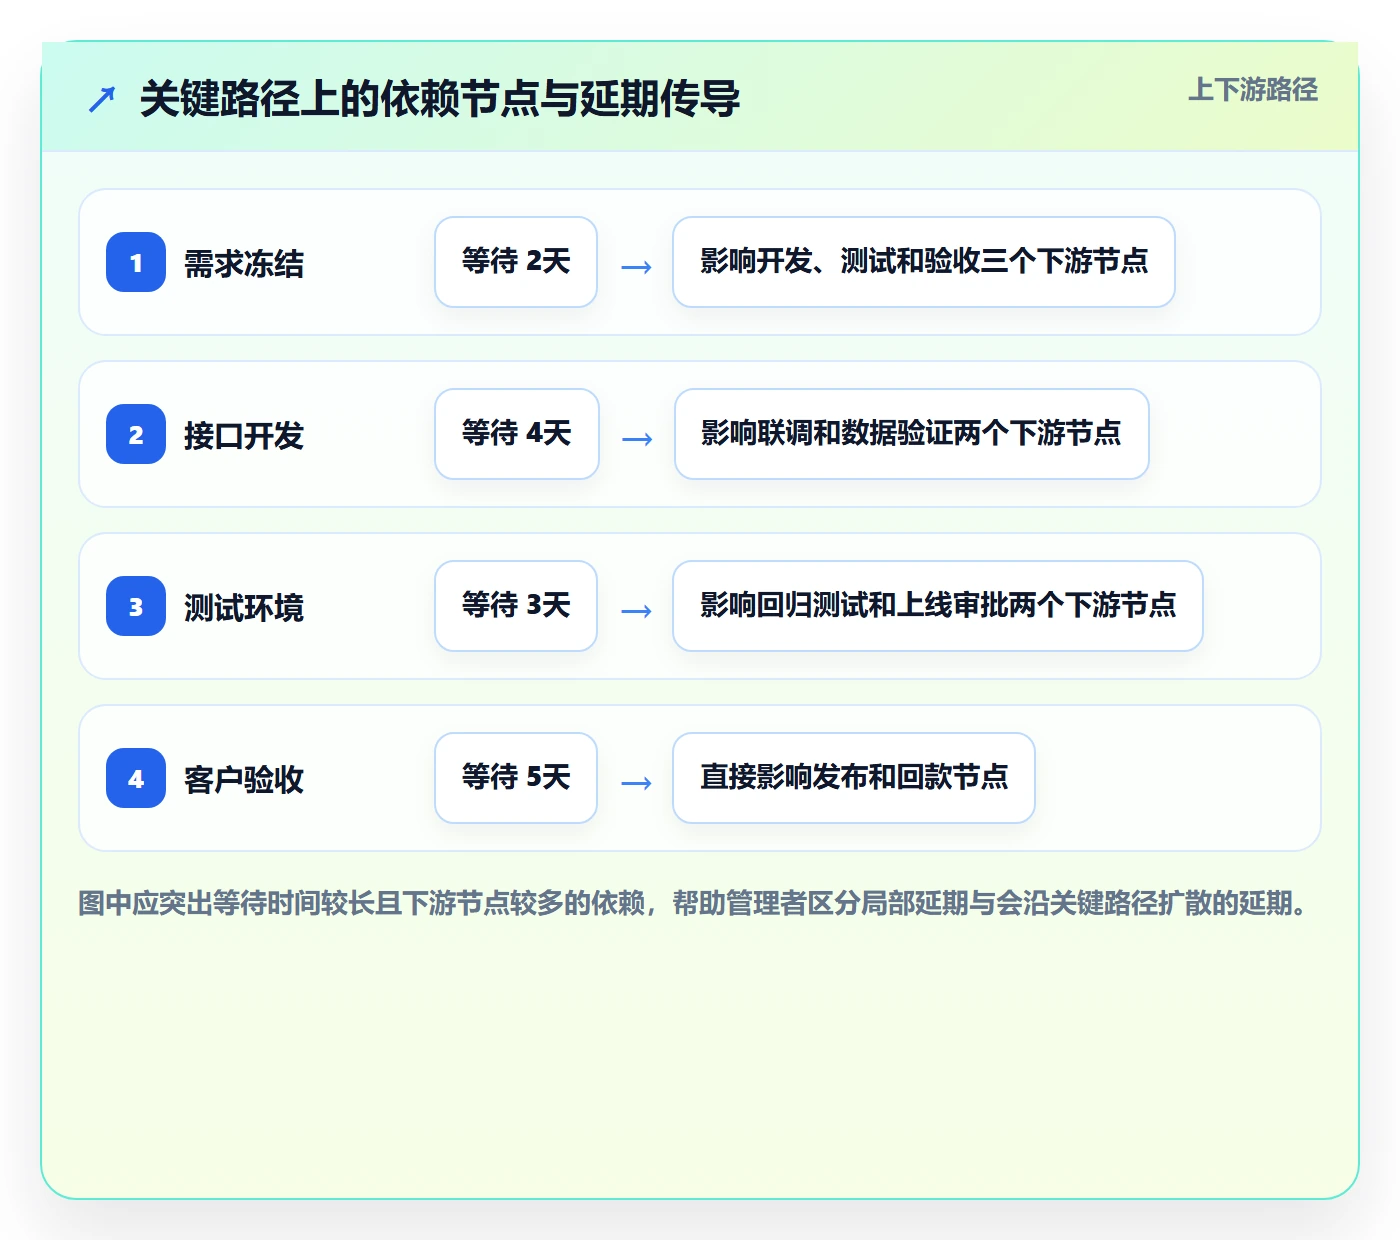Select step badge number 1
The width and height of the screenshot is (1400, 1240).
[136, 262]
